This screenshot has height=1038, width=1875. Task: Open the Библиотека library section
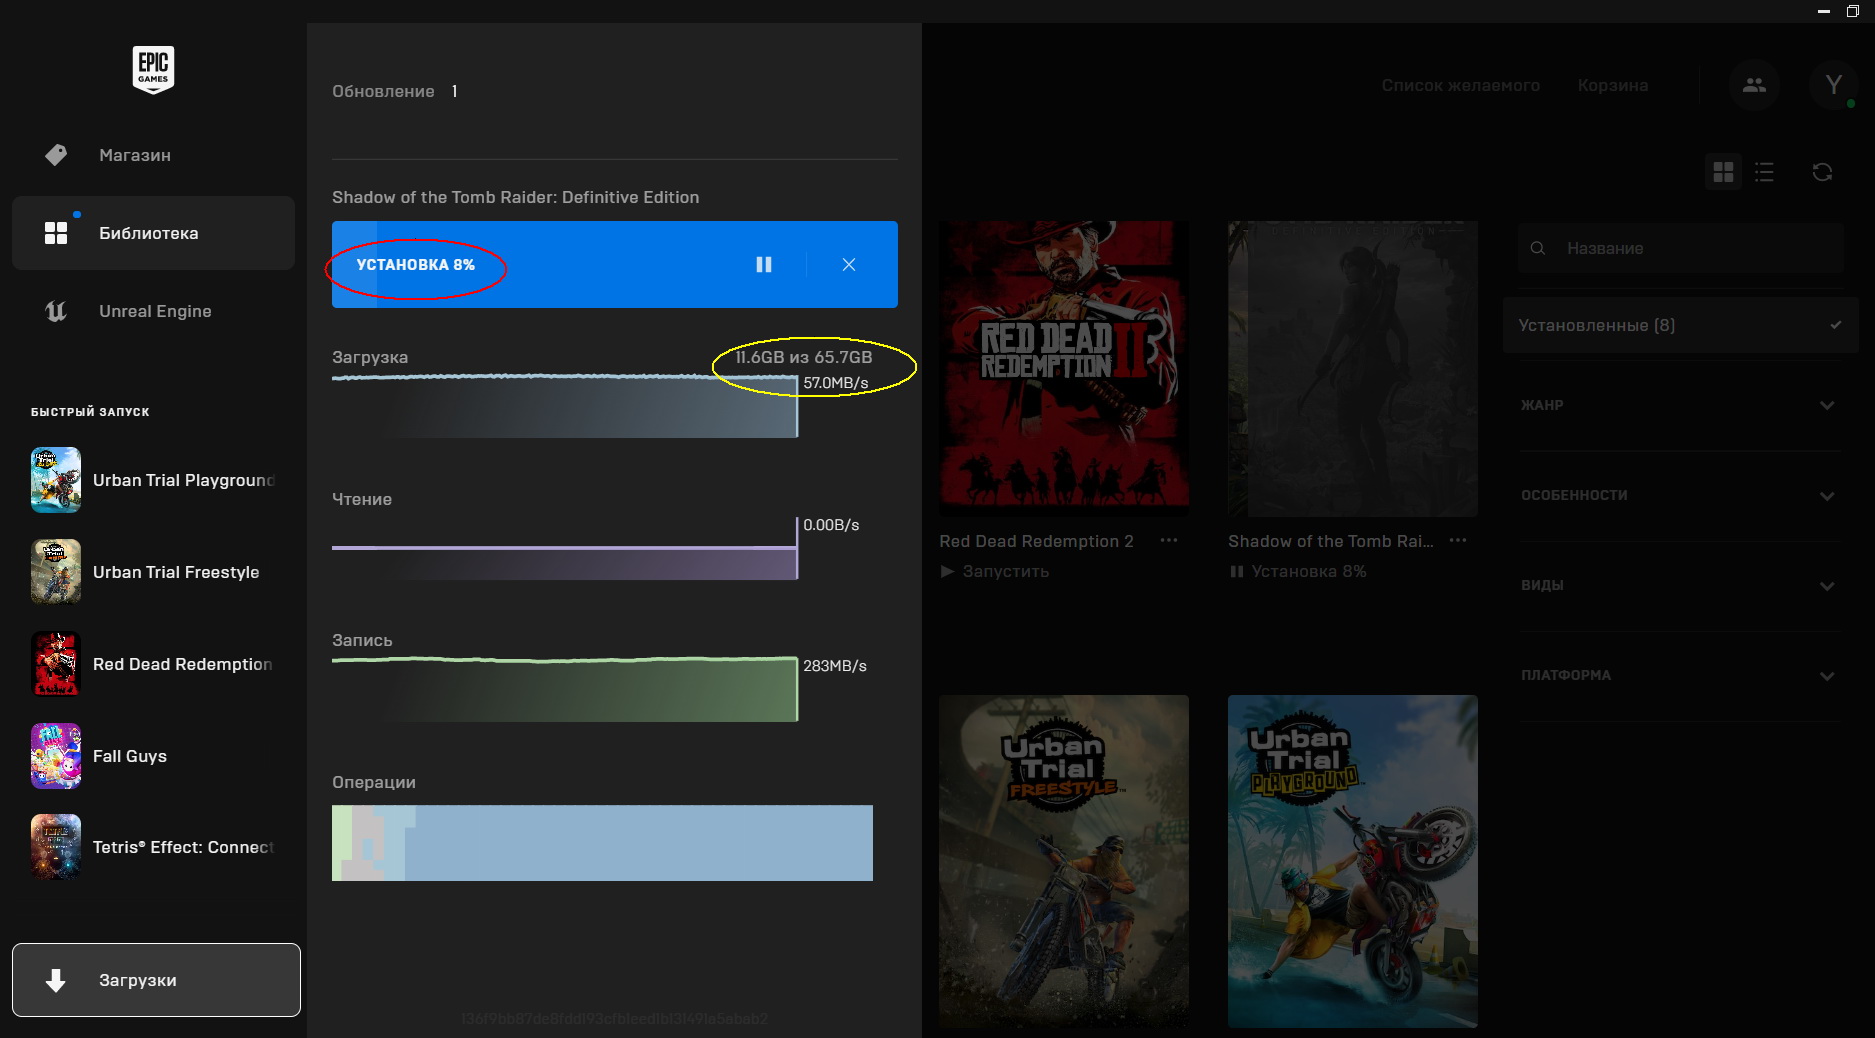pyautogui.click(x=153, y=233)
